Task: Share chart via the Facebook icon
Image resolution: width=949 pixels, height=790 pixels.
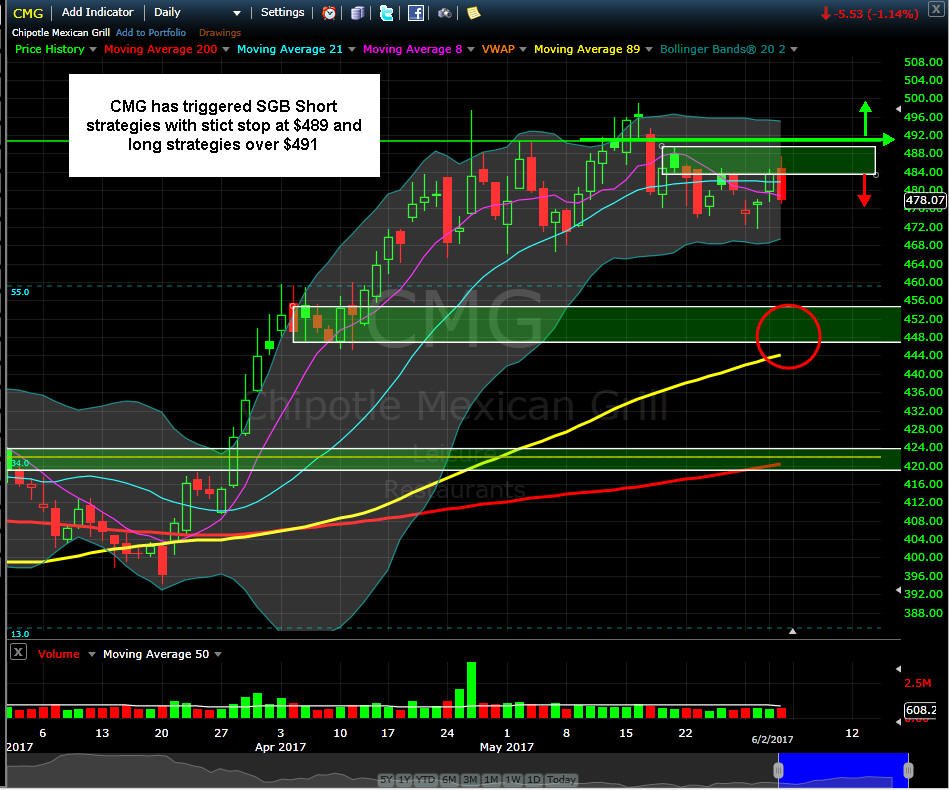Action: pyautogui.click(x=415, y=13)
